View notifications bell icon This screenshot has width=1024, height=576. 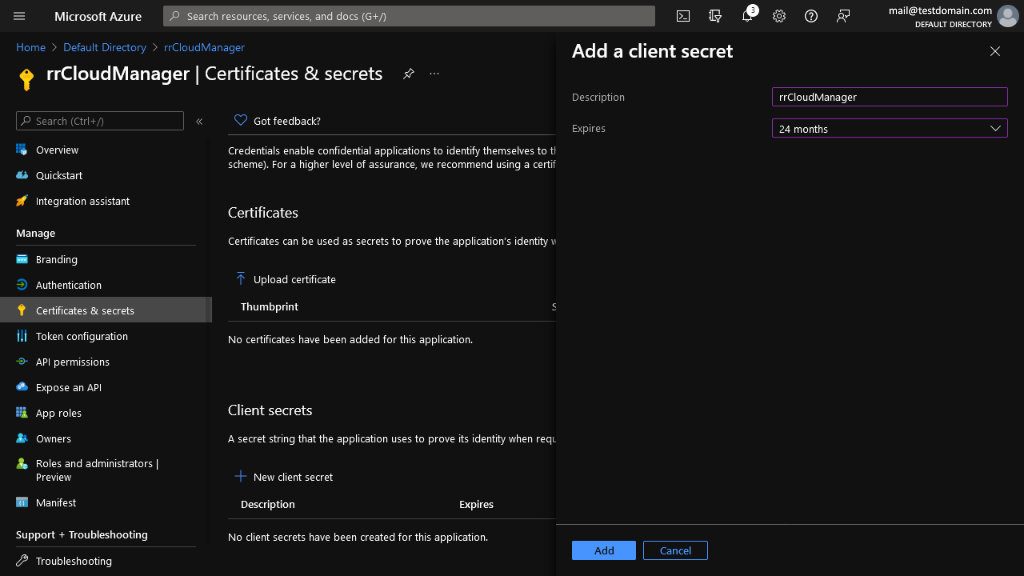[747, 16]
